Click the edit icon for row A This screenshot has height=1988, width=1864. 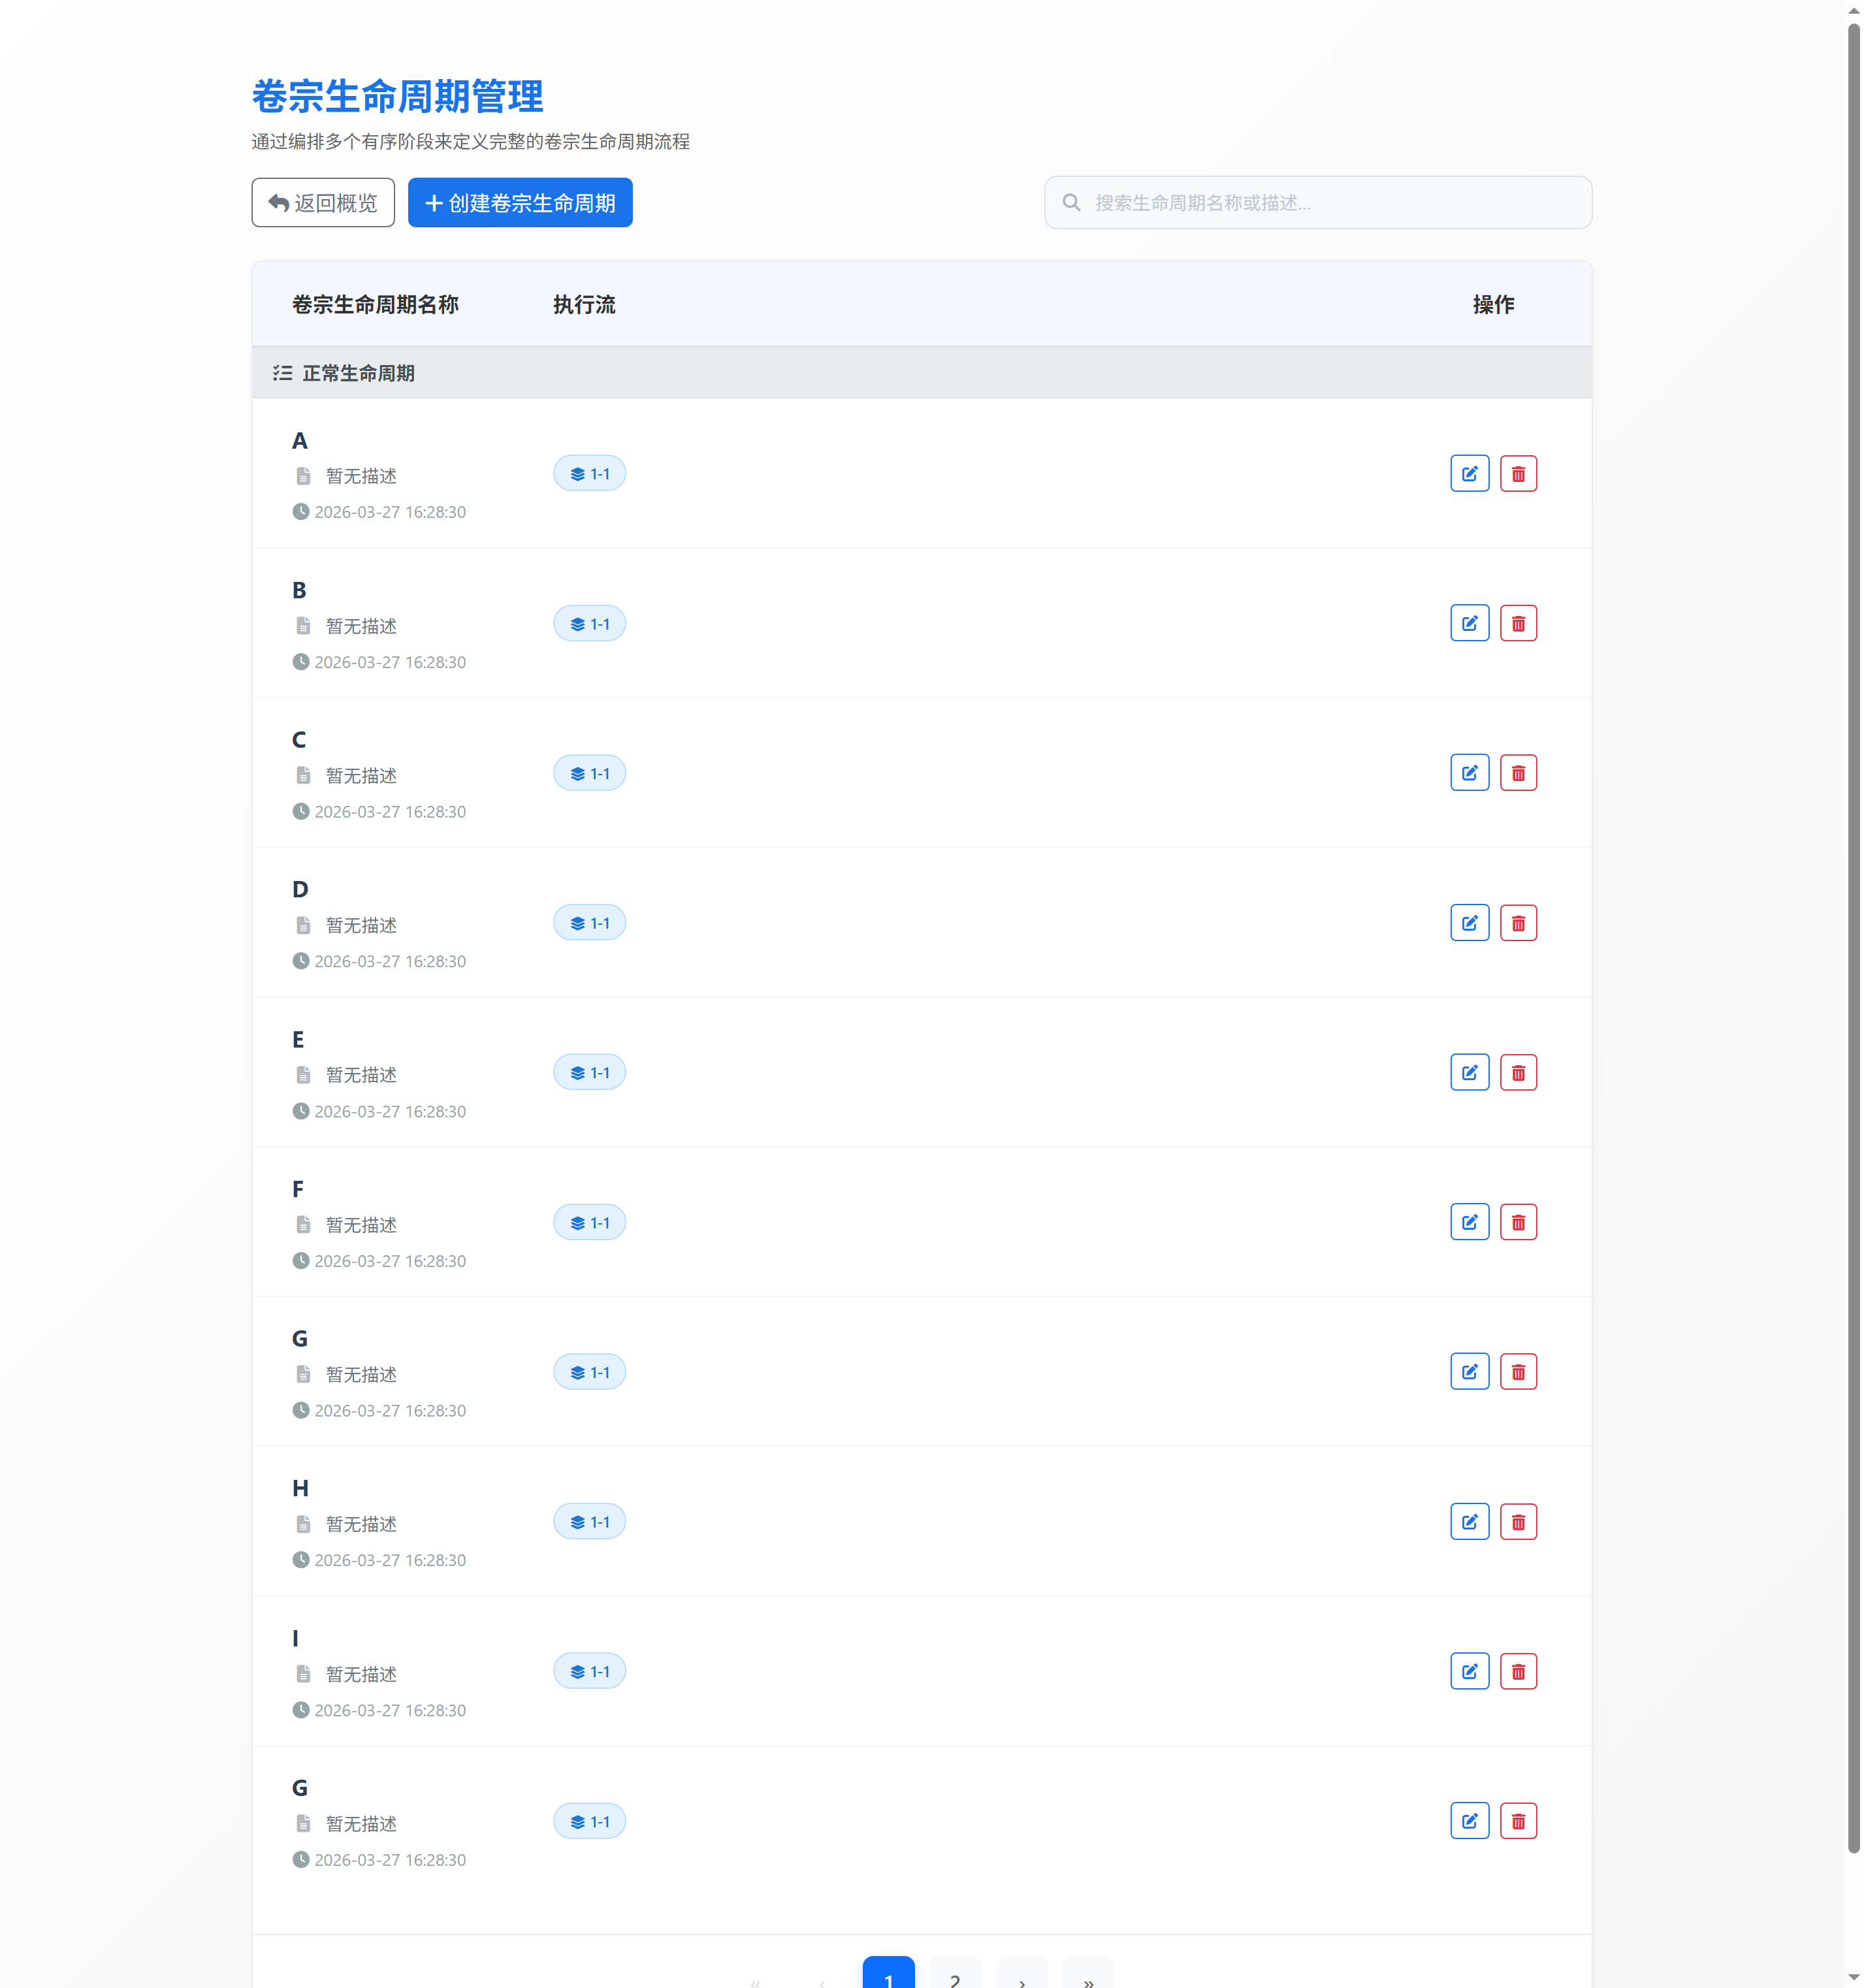[1469, 474]
